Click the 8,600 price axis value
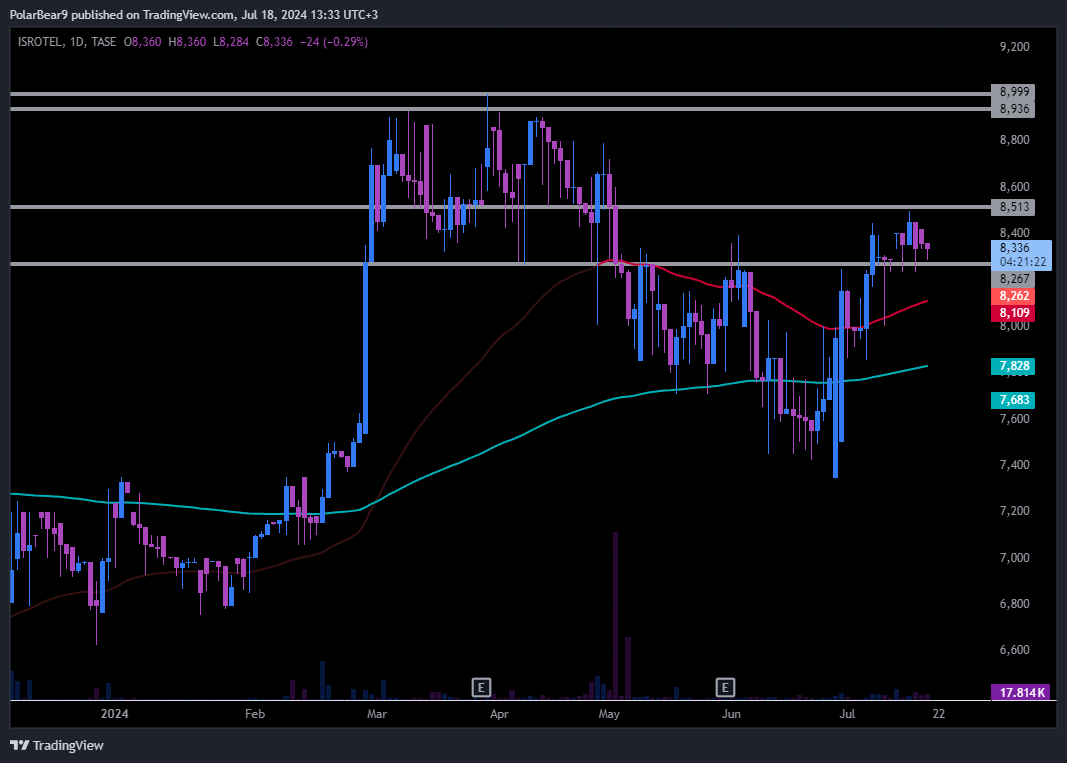Image resolution: width=1067 pixels, height=763 pixels. click(x=1014, y=186)
